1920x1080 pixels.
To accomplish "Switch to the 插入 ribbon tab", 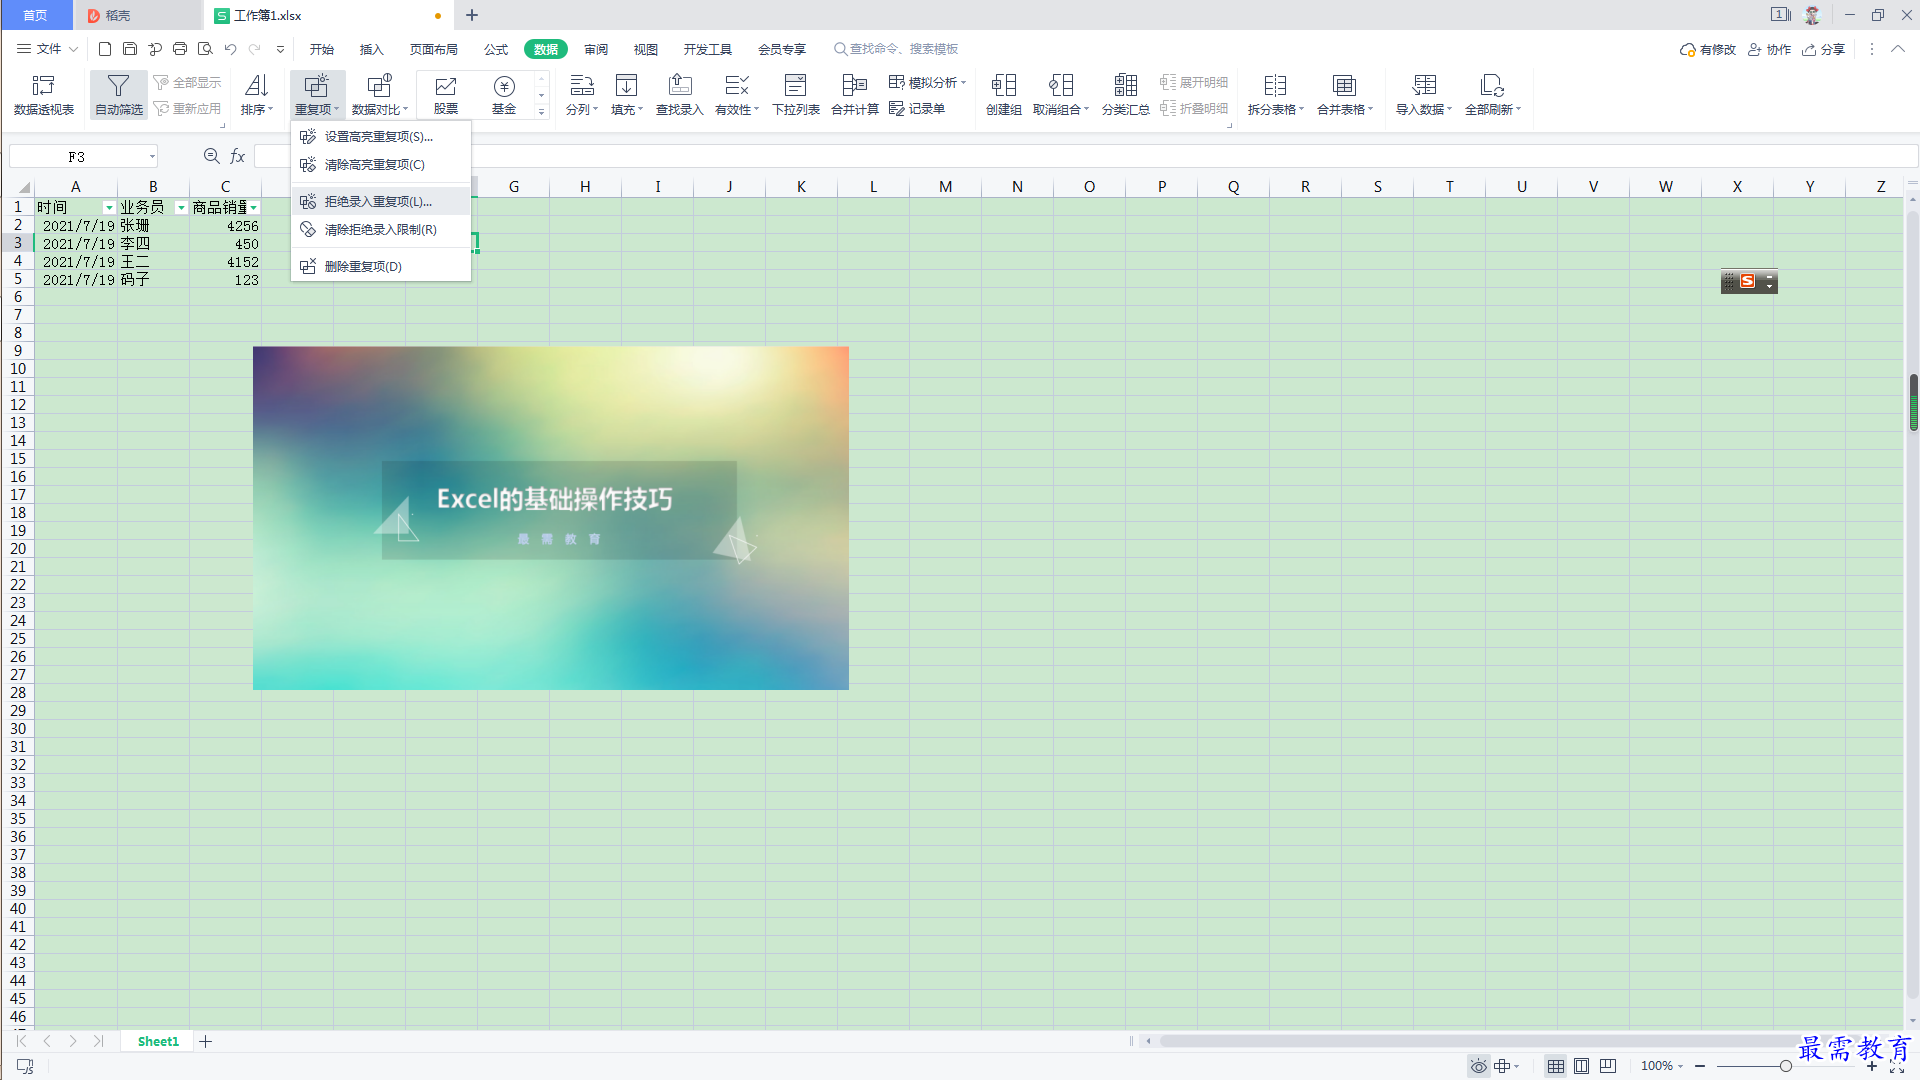I will [x=372, y=49].
